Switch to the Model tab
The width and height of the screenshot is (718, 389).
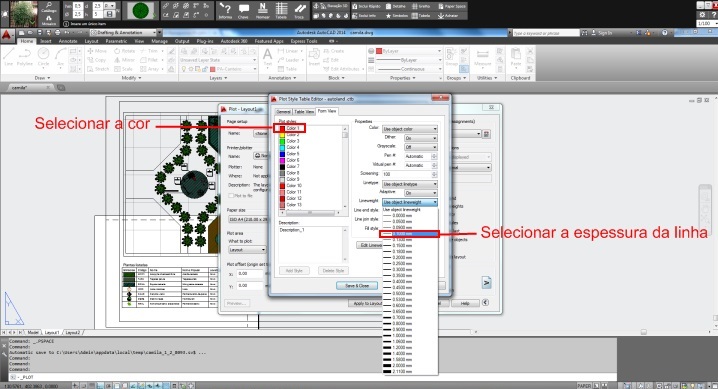click(x=33, y=332)
